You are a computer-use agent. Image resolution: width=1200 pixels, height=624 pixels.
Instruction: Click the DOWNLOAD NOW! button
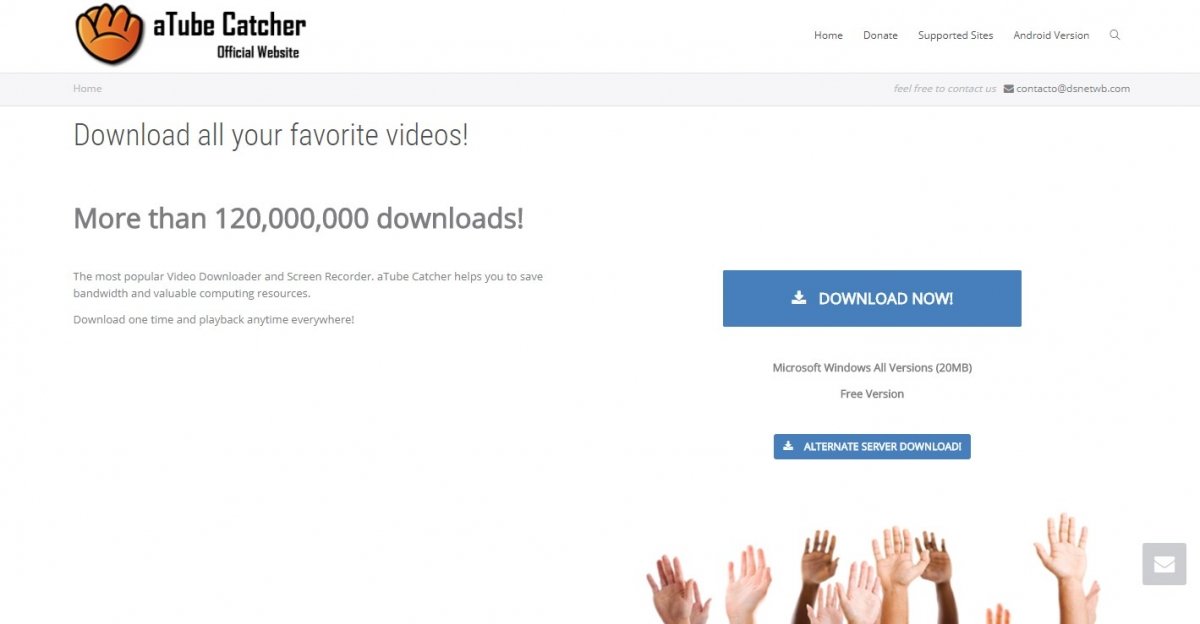[872, 298]
